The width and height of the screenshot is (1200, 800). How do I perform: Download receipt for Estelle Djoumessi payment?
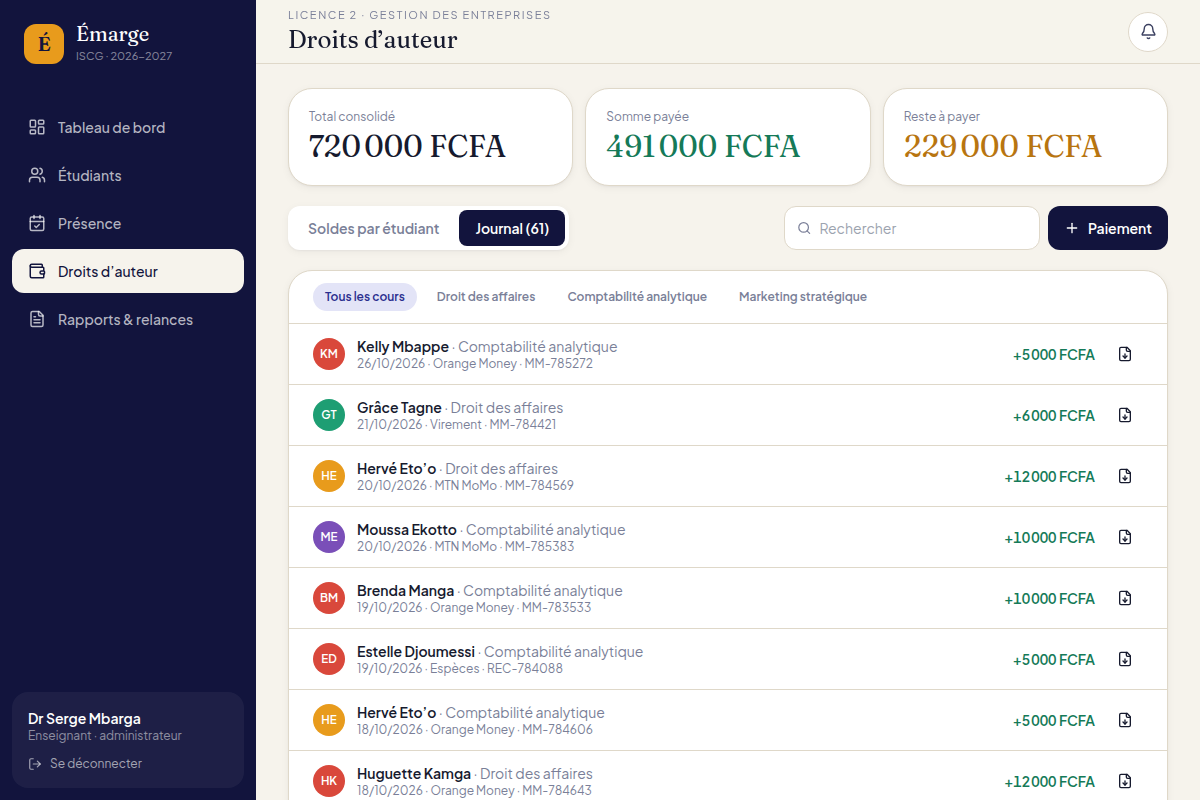coord(1125,659)
